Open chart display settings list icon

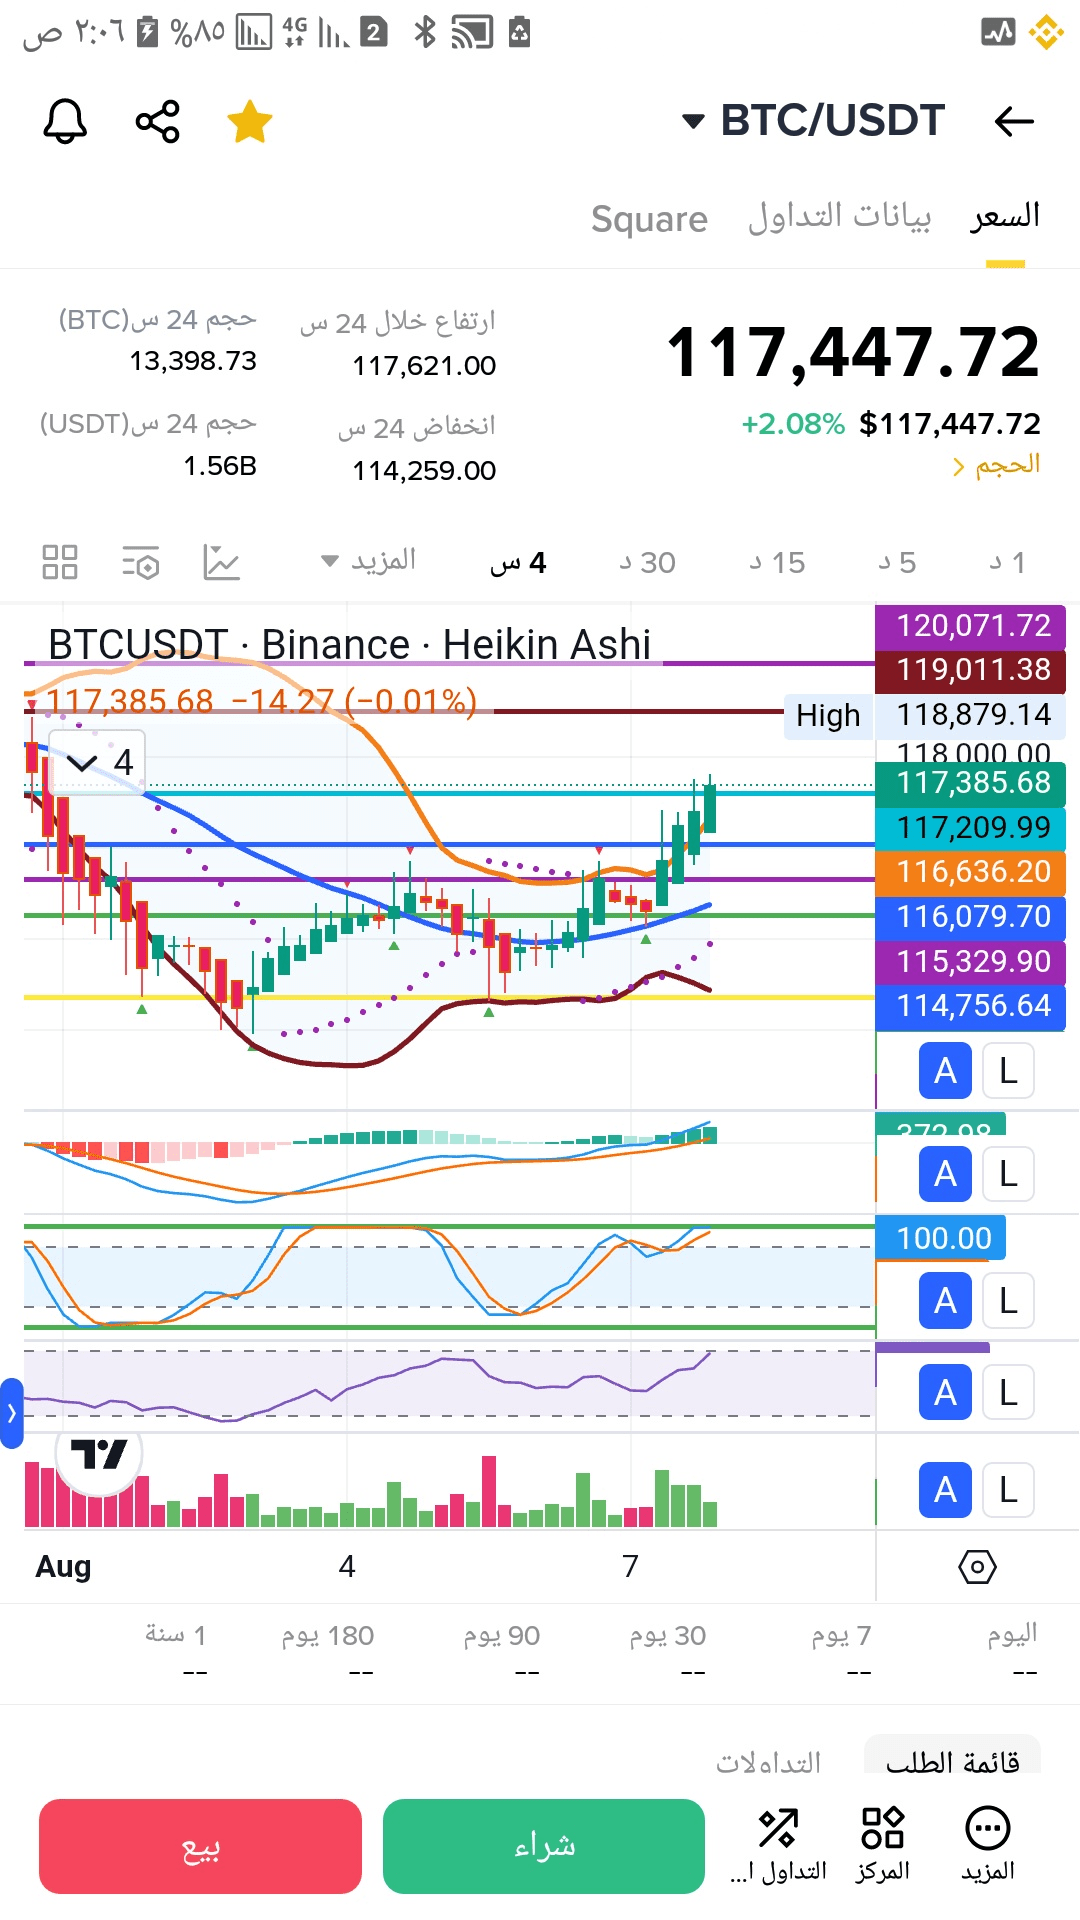[x=140, y=562]
